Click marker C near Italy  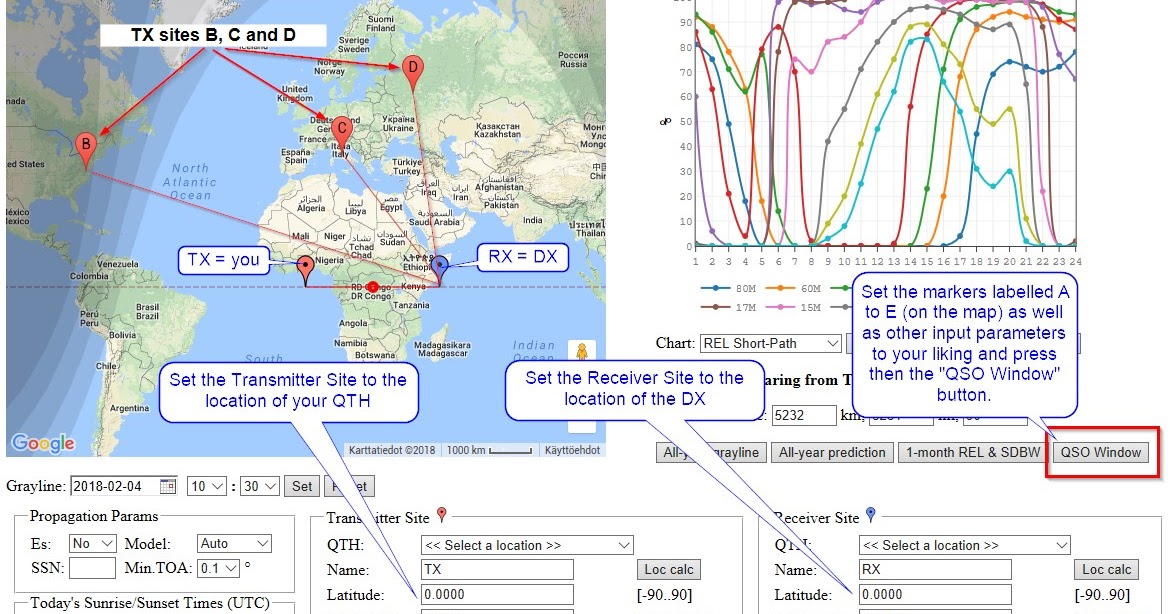(341, 128)
